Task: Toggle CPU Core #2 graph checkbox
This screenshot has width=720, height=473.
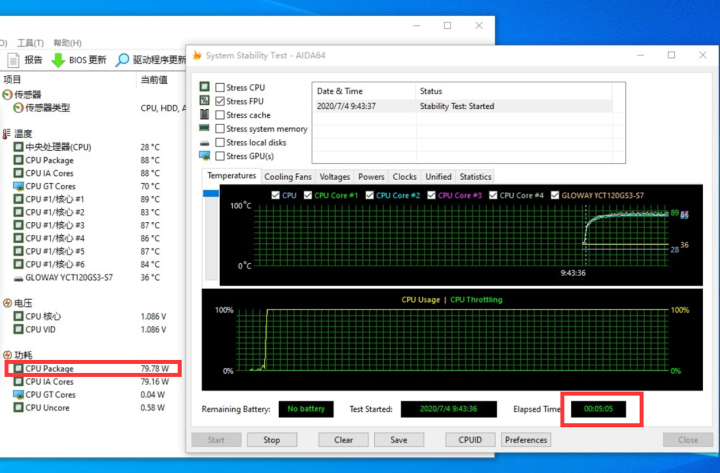Action: pyautogui.click(x=370, y=195)
